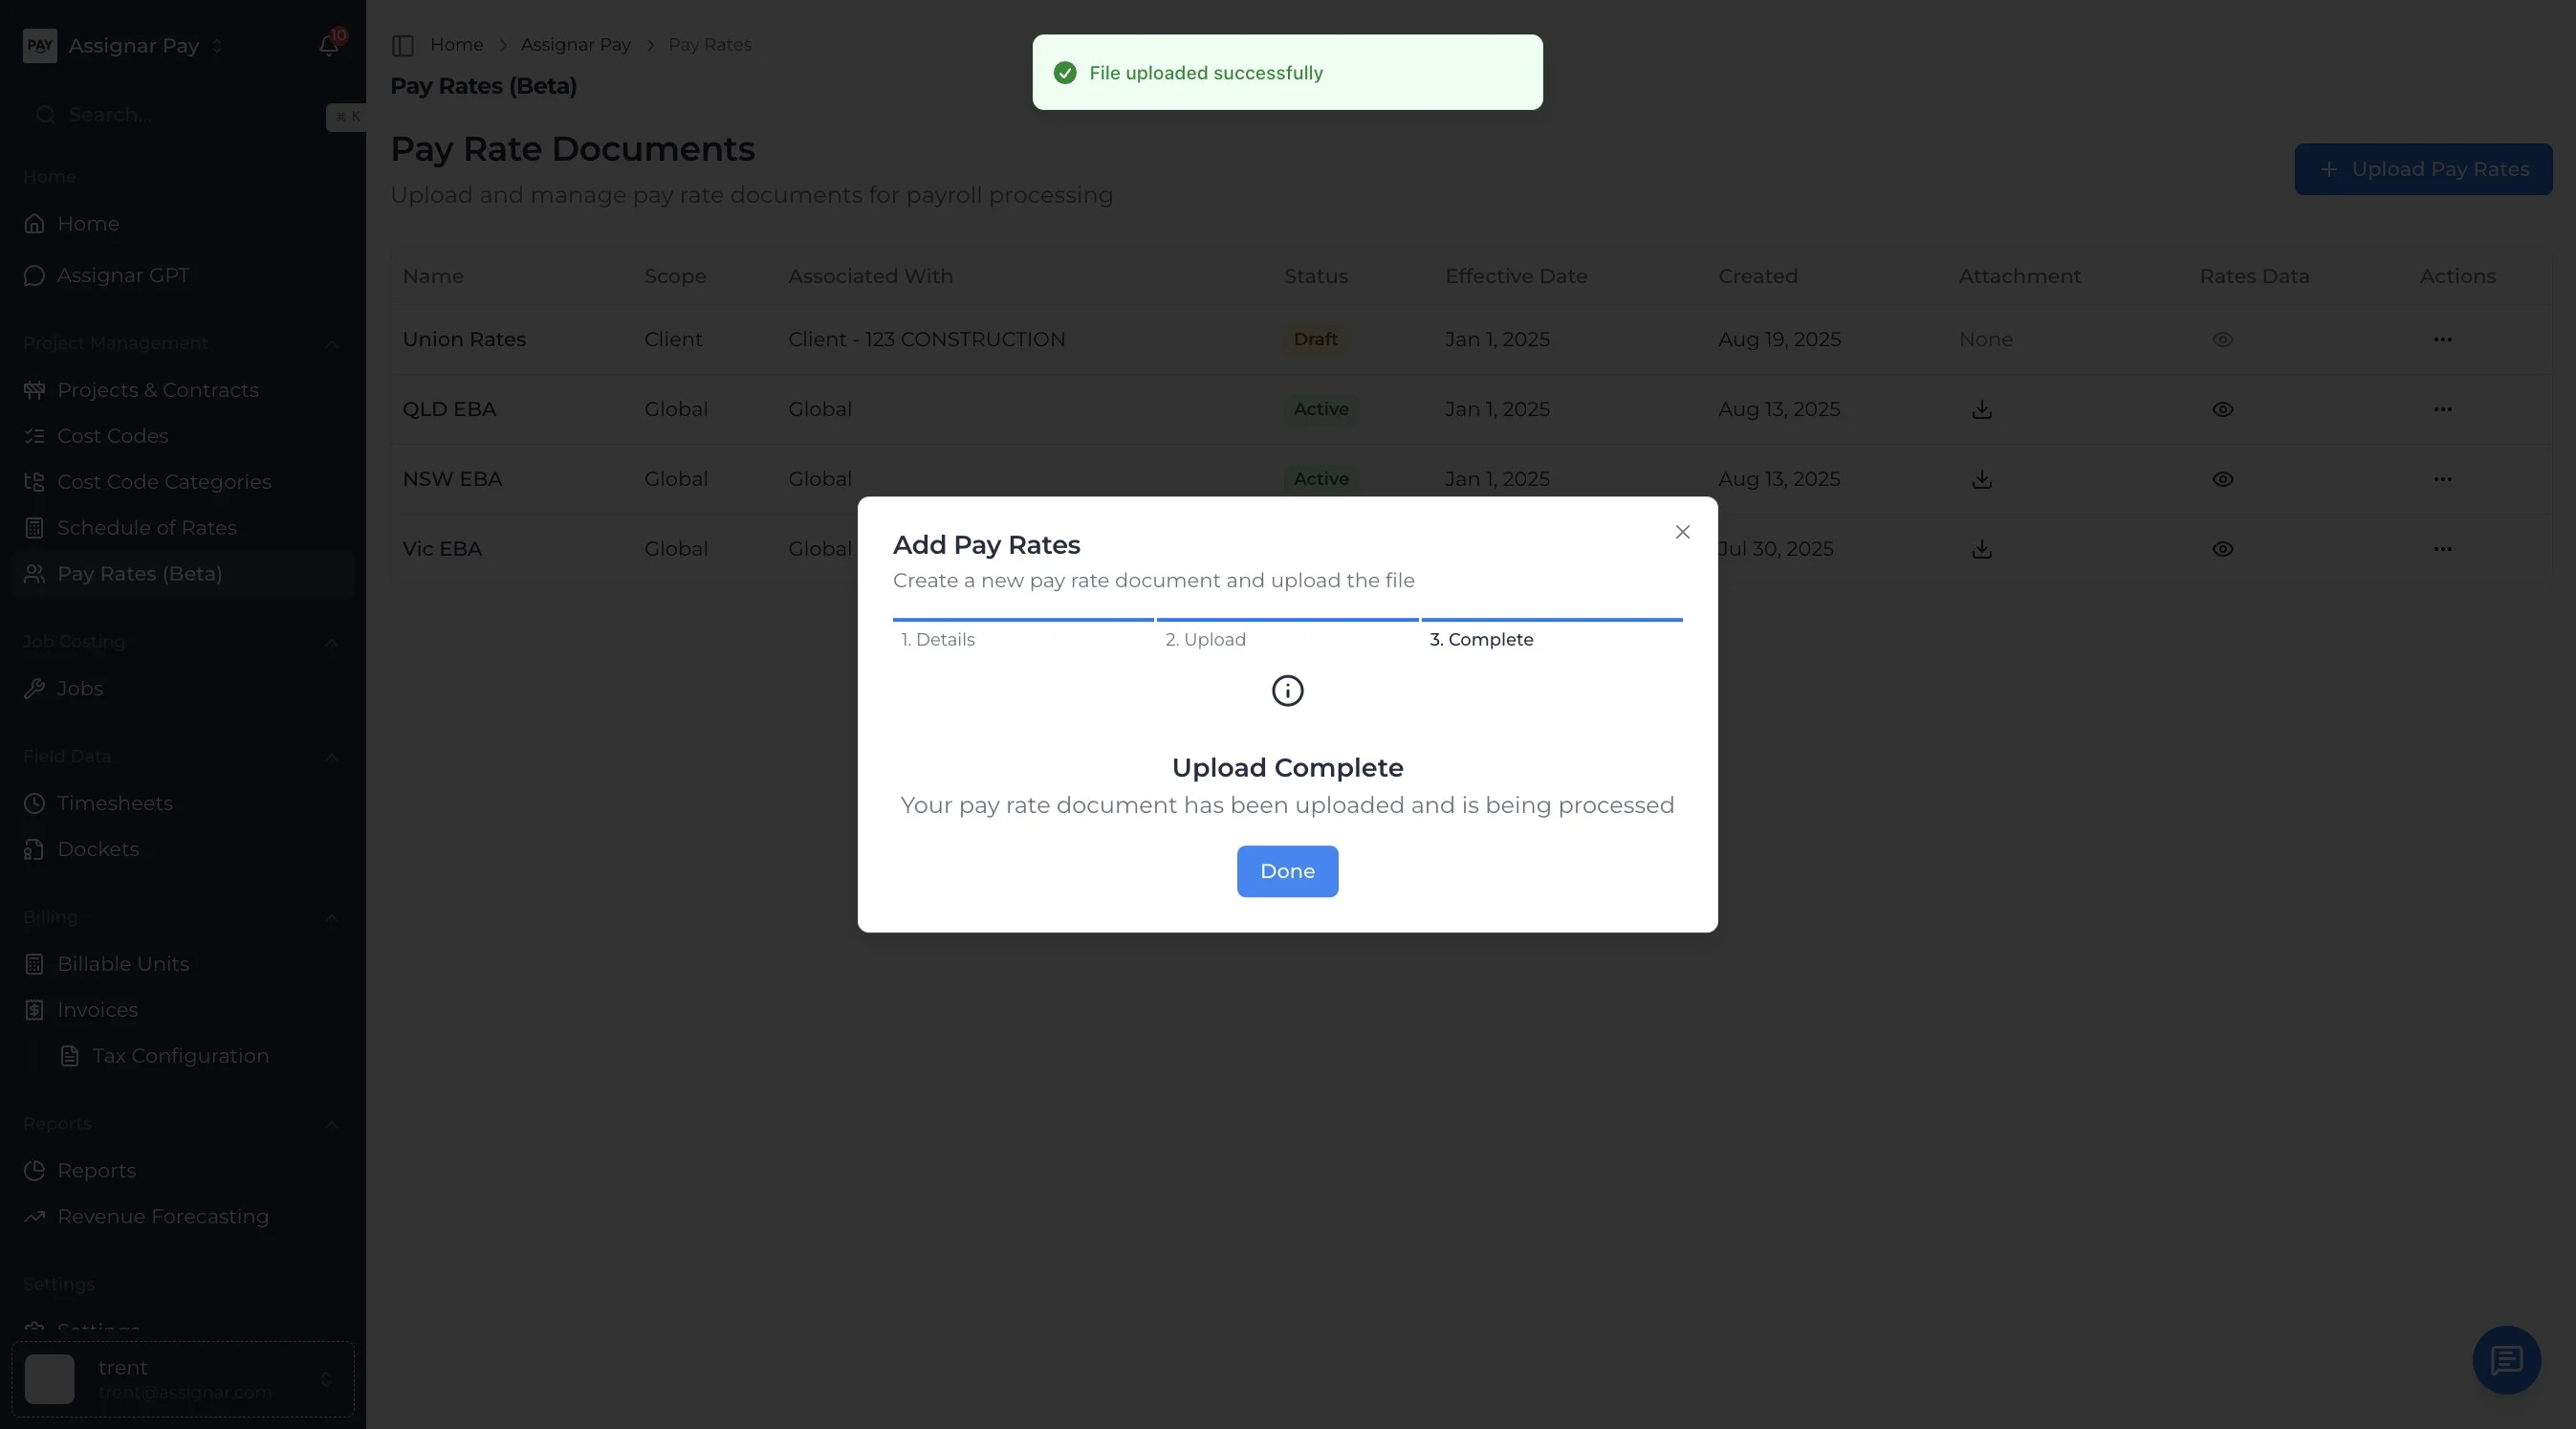Click Assignar Pay breadcrumb link
Screen dimensions: 2576x1429
[575, 45]
